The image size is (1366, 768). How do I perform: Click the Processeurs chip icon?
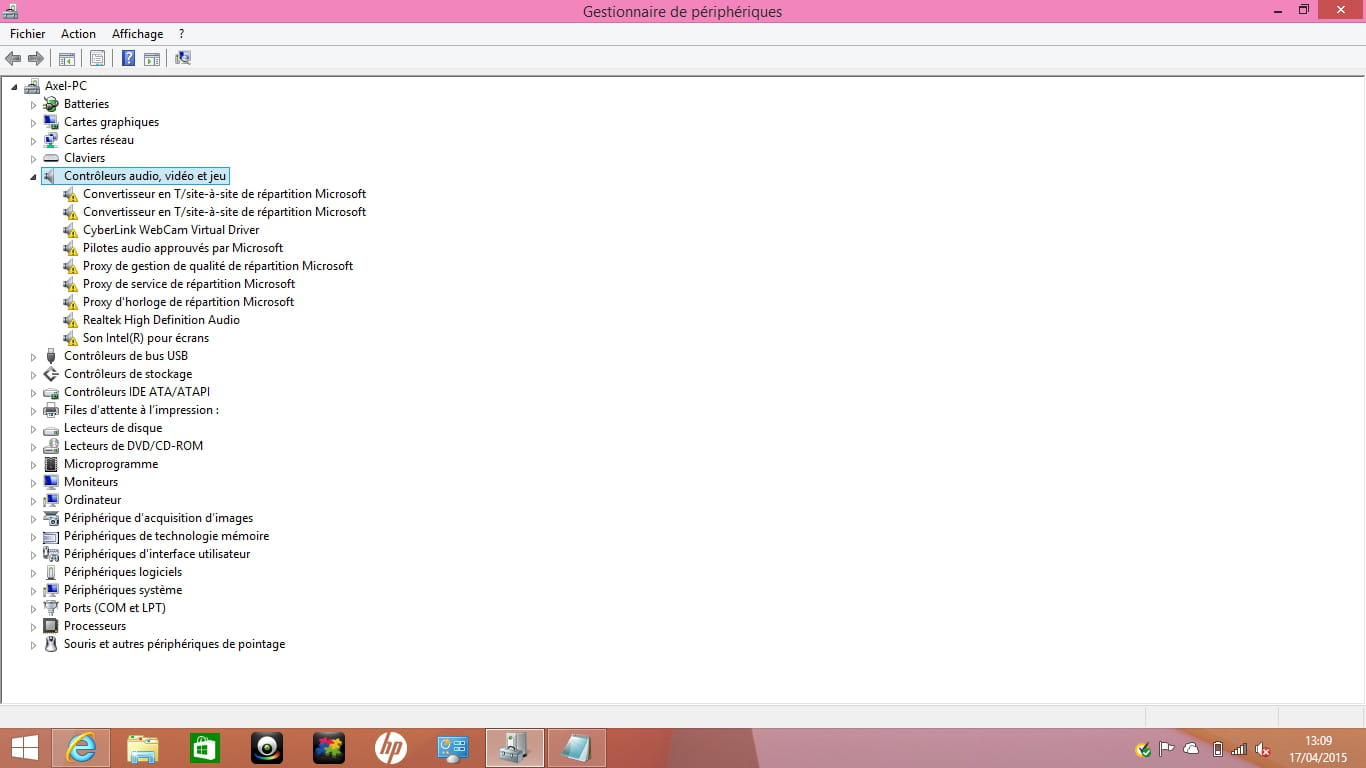[x=51, y=626]
